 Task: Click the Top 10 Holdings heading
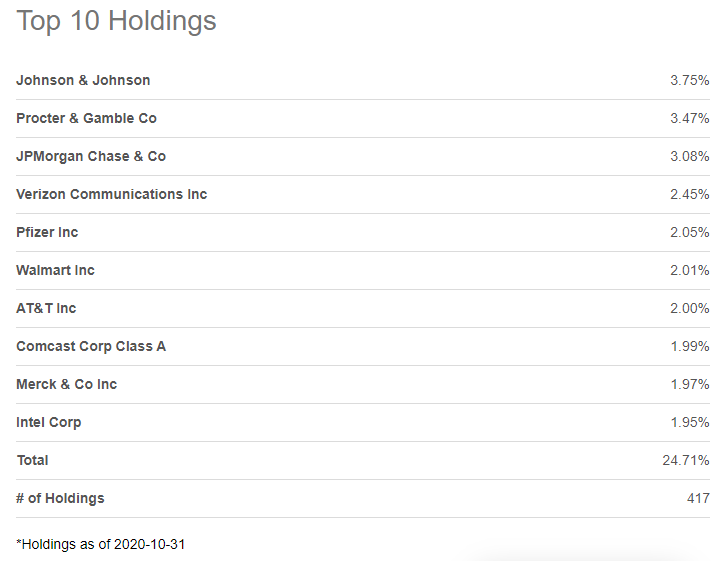[x=116, y=21]
